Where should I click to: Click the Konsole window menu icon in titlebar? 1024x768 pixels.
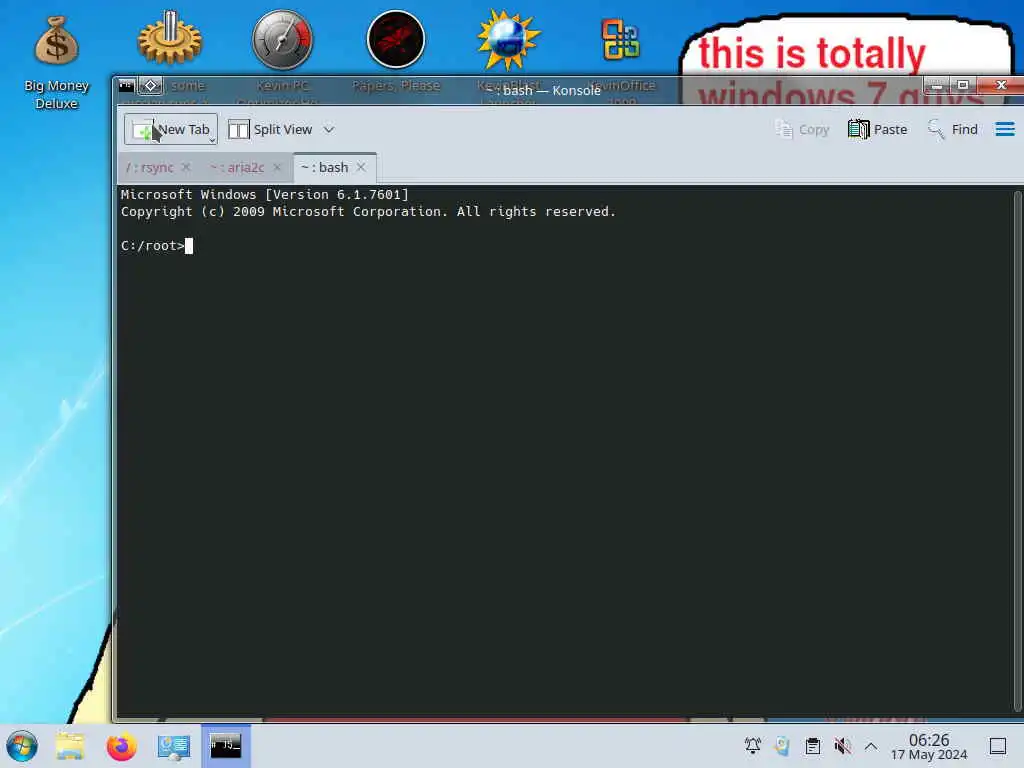tap(127, 86)
